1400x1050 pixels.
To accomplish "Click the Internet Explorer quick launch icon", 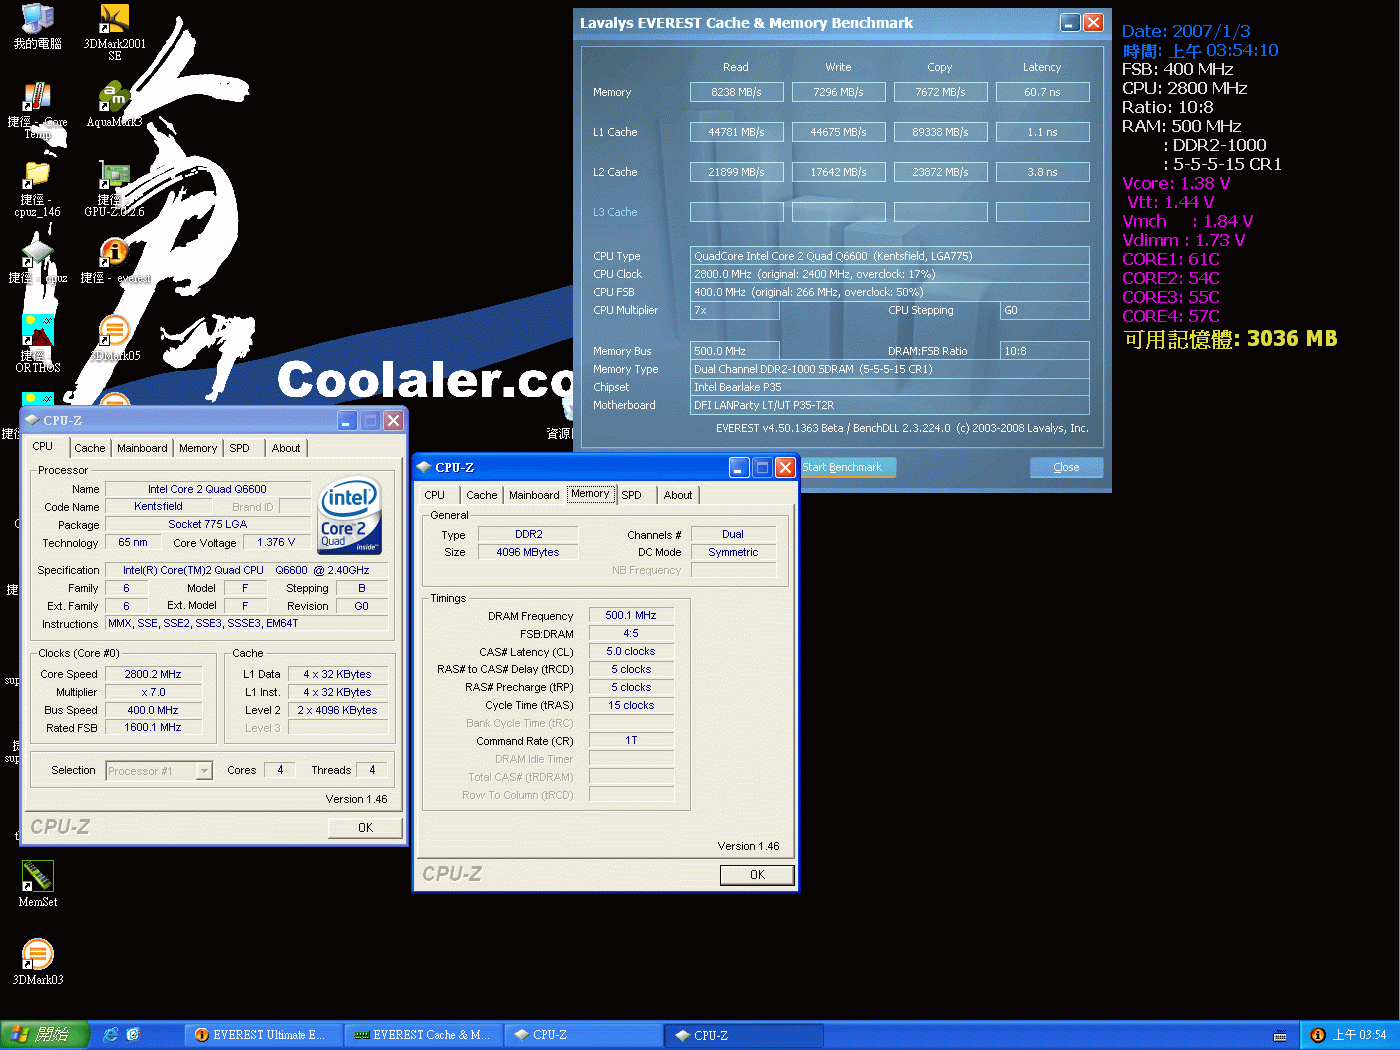I will [111, 1035].
